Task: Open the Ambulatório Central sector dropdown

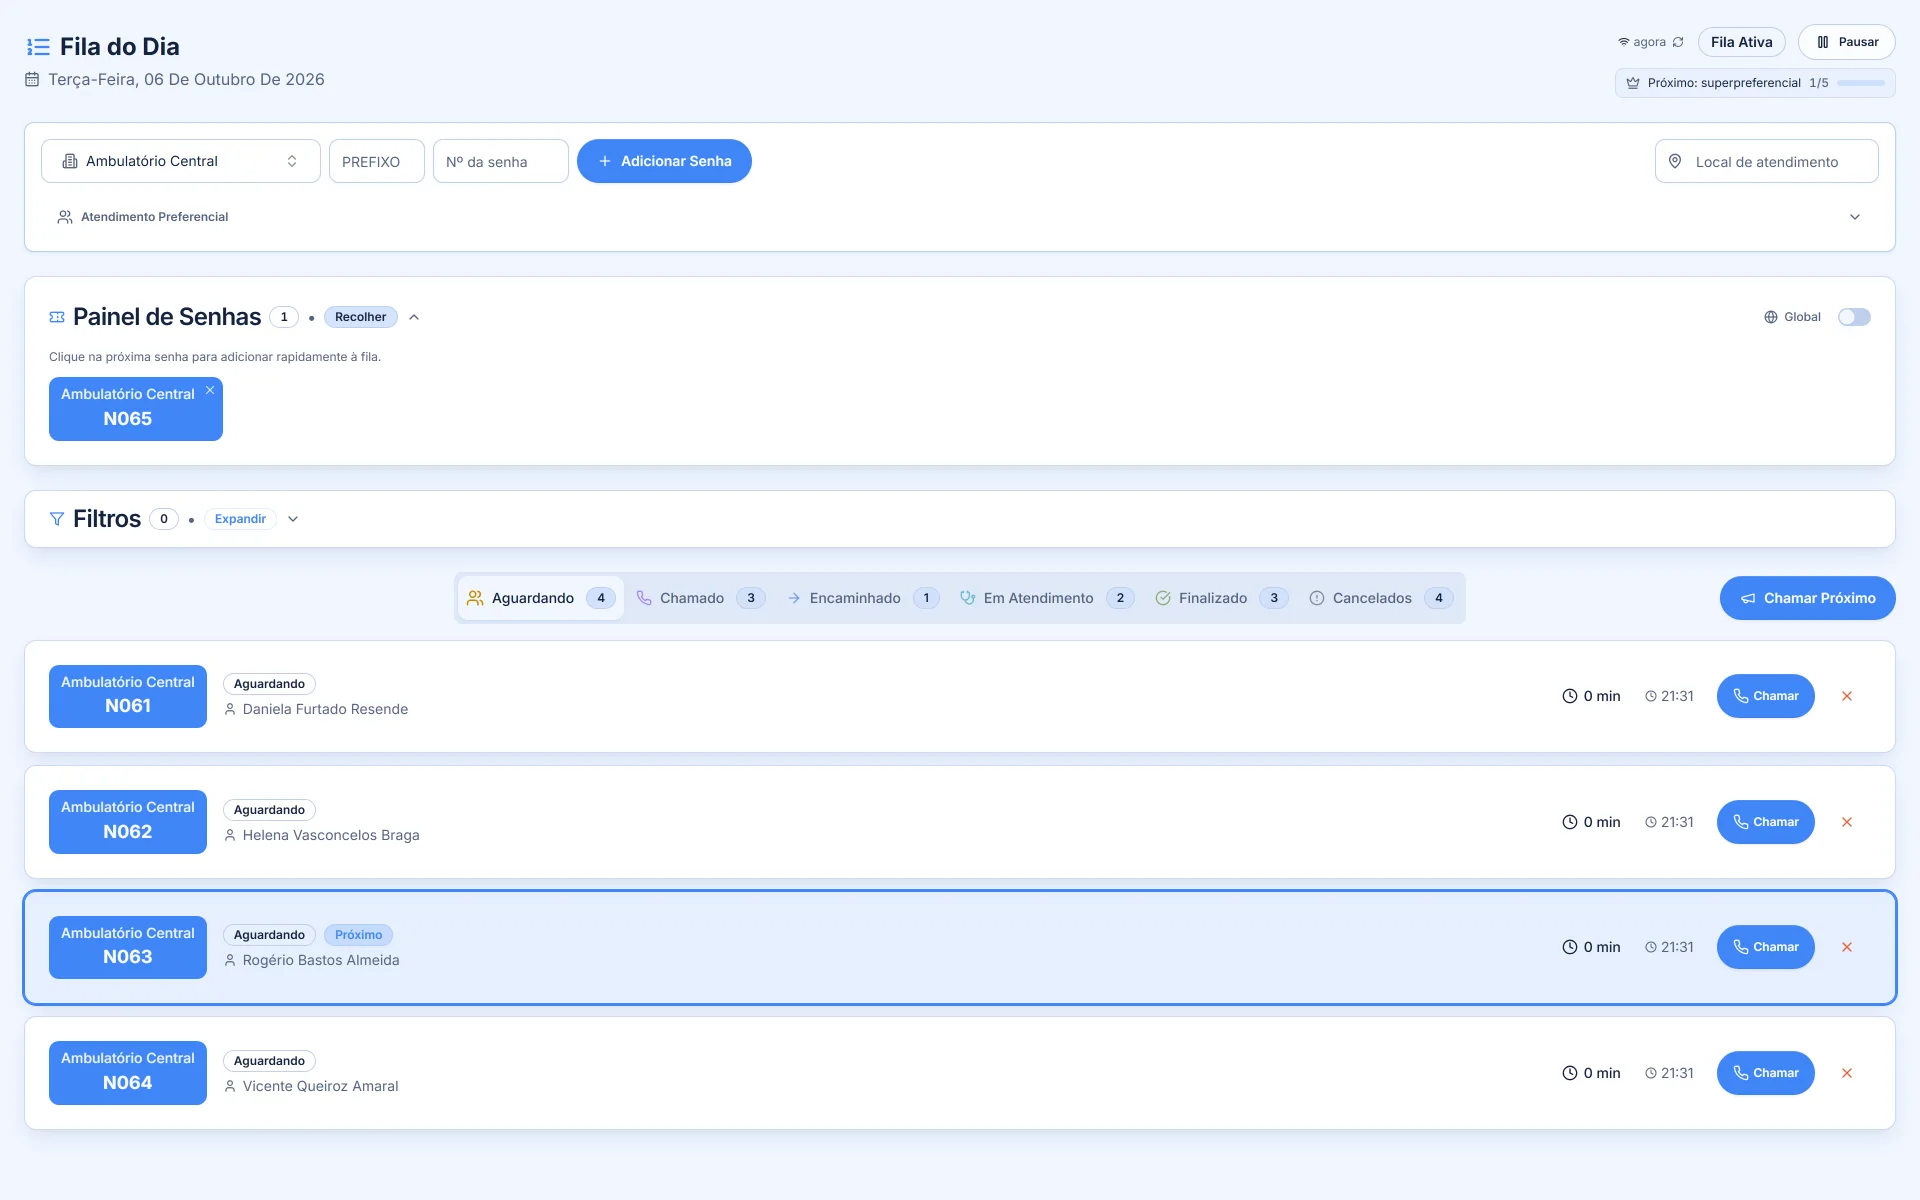Action: point(181,161)
